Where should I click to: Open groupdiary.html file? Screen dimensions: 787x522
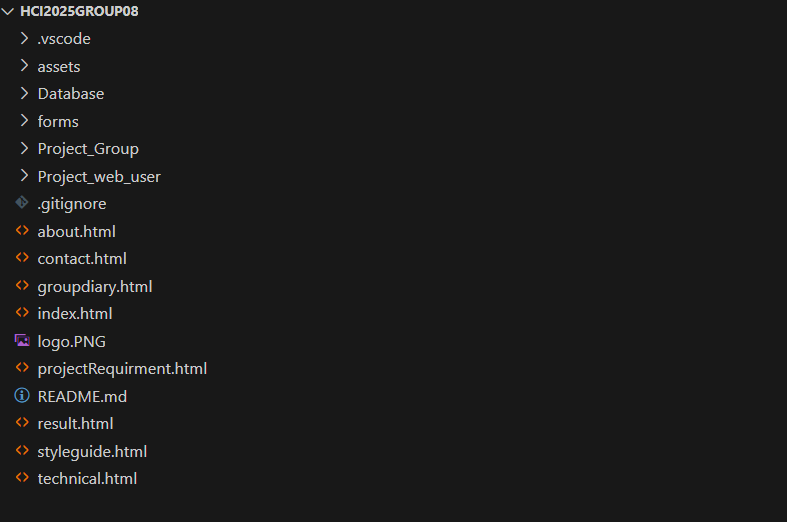[95, 286]
